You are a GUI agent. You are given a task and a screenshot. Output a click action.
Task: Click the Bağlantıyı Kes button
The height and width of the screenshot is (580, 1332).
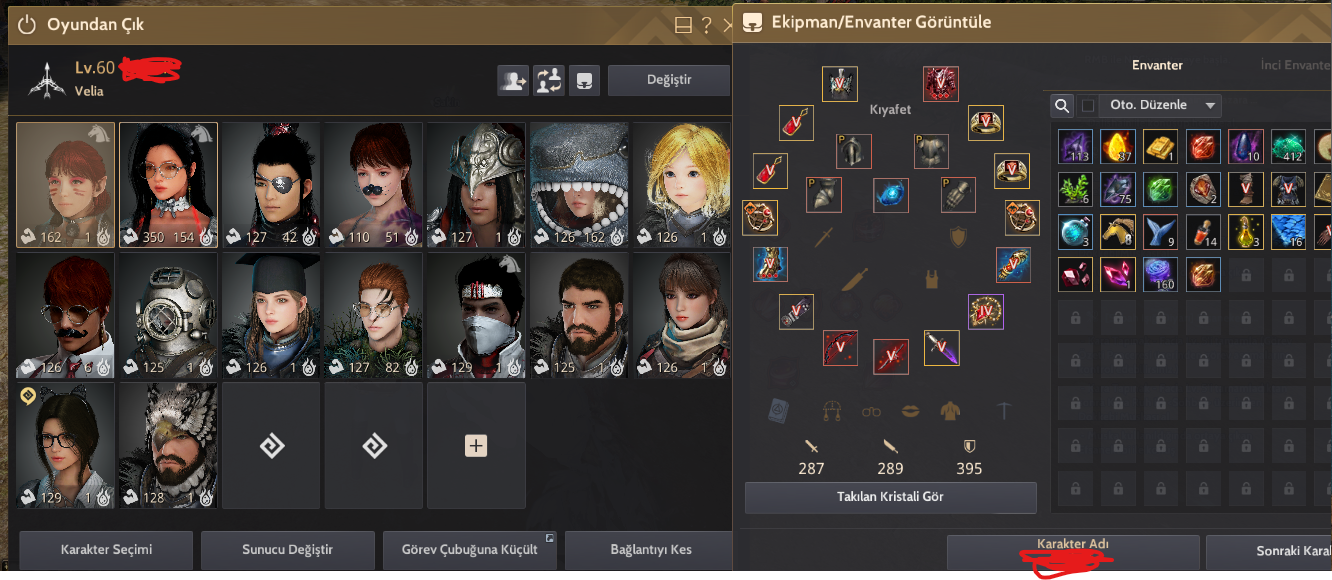point(650,549)
